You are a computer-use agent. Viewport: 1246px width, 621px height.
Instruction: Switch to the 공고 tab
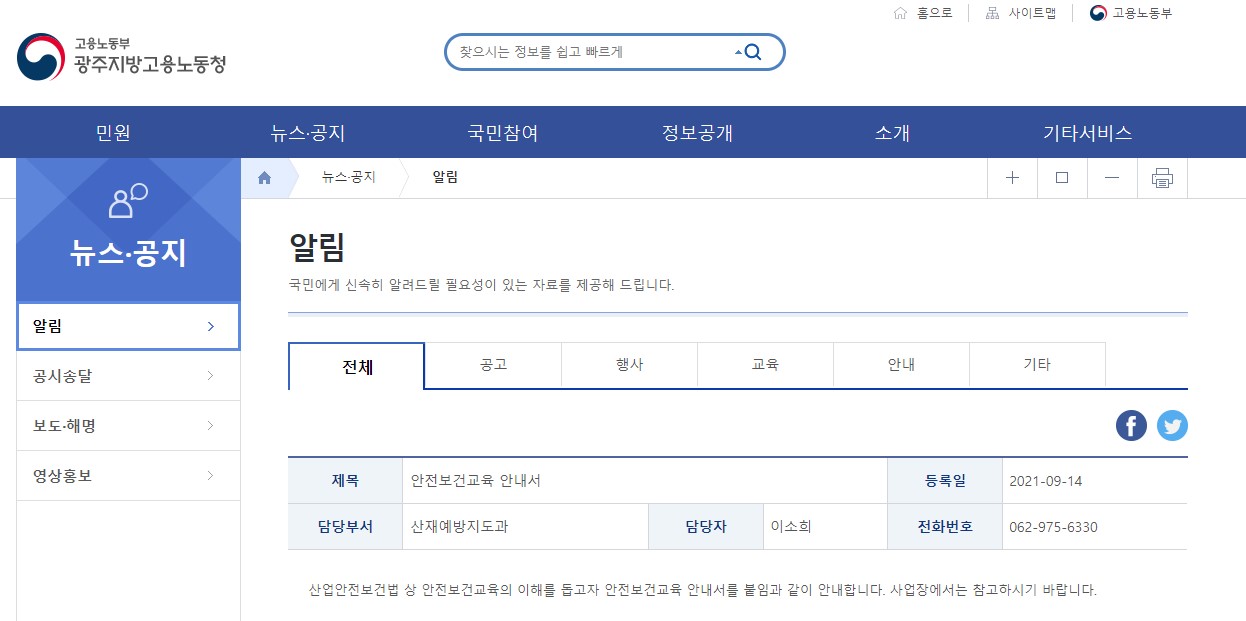(x=493, y=365)
